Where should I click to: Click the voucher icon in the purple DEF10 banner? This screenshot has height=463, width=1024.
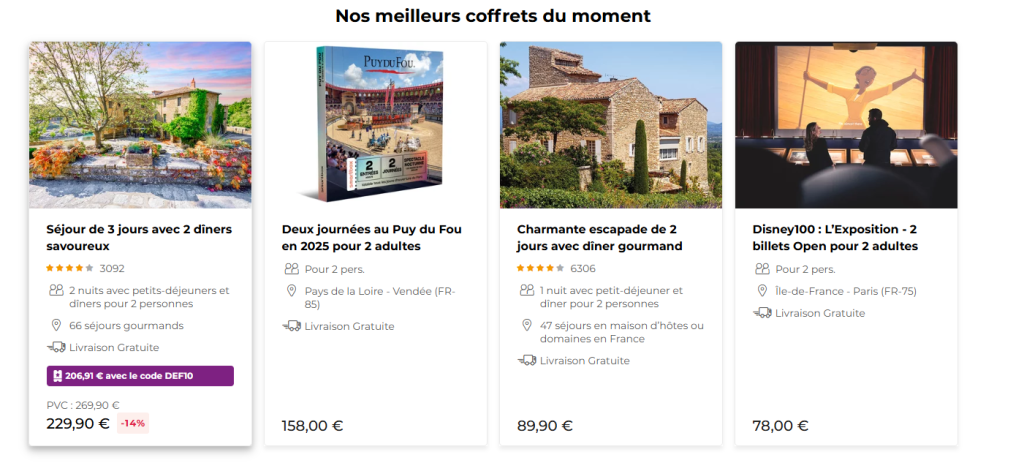(57, 376)
